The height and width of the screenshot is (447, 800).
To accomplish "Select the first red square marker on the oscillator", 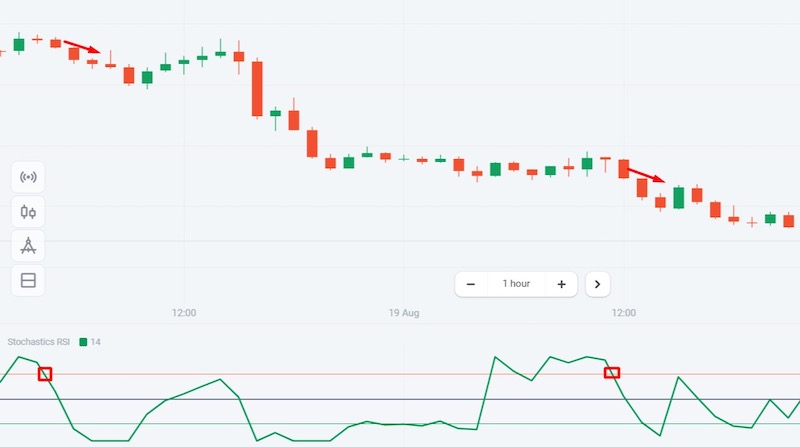I will [x=44, y=374].
